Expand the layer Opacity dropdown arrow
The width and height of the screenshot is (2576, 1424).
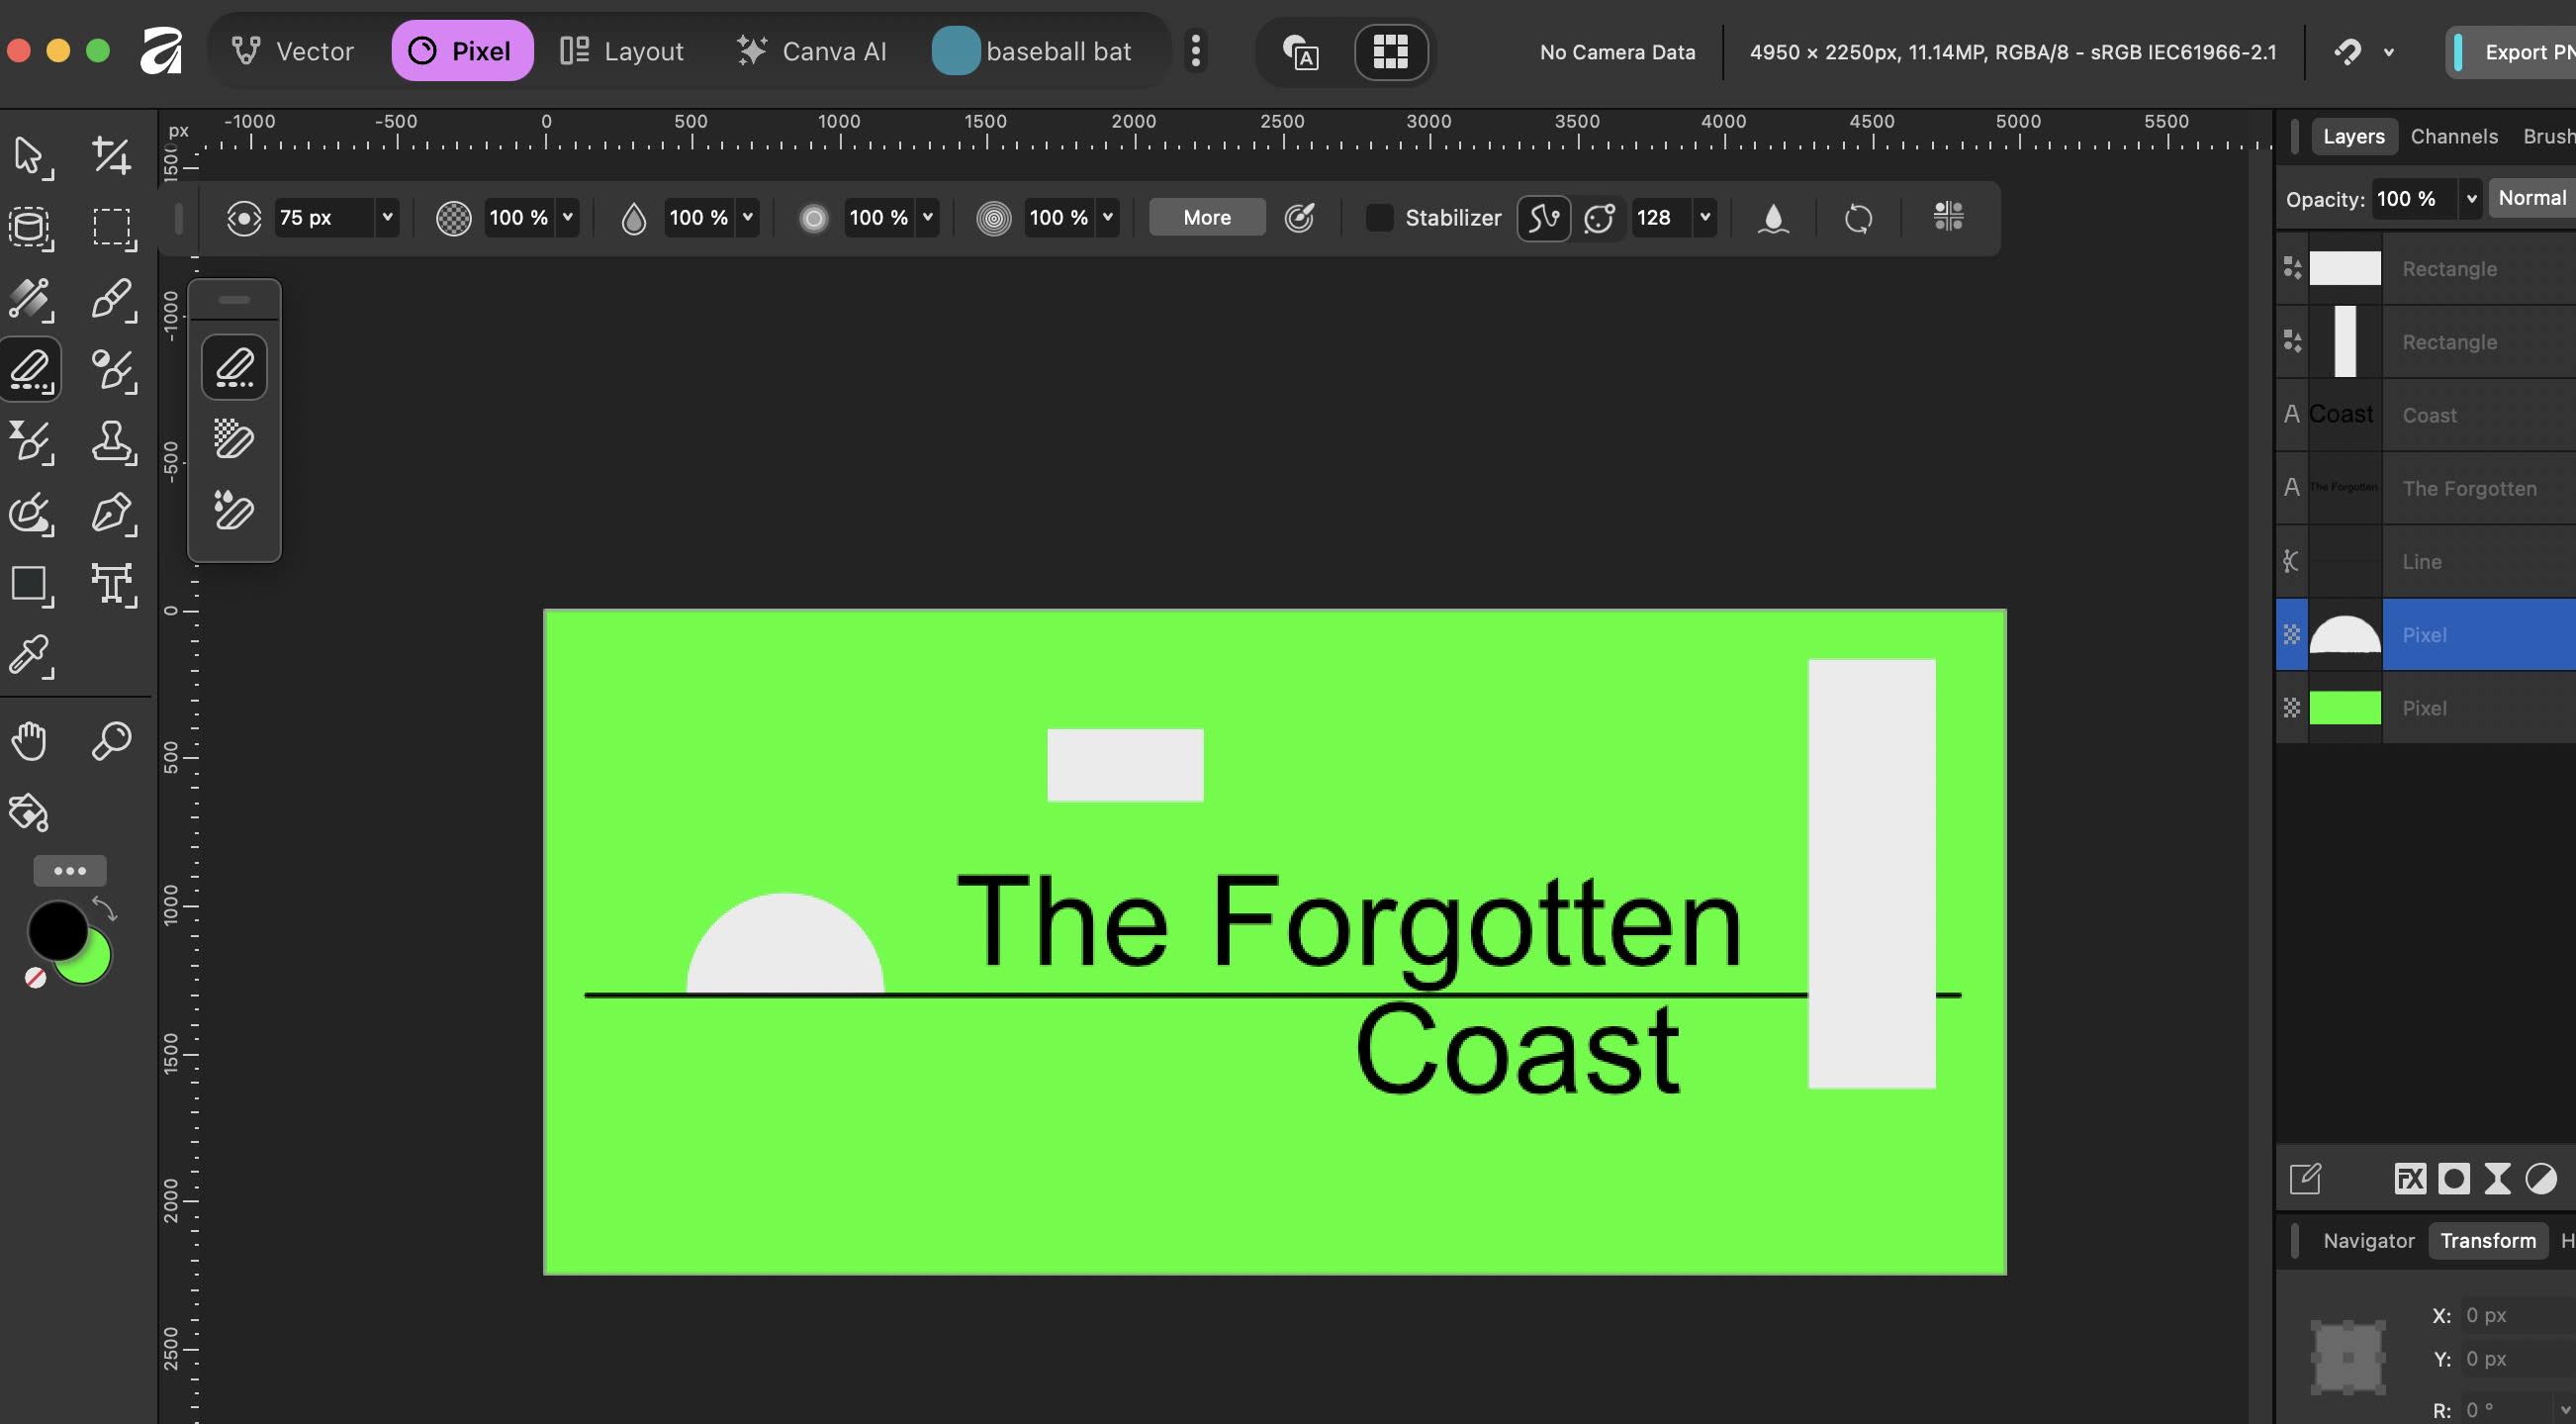point(2471,198)
